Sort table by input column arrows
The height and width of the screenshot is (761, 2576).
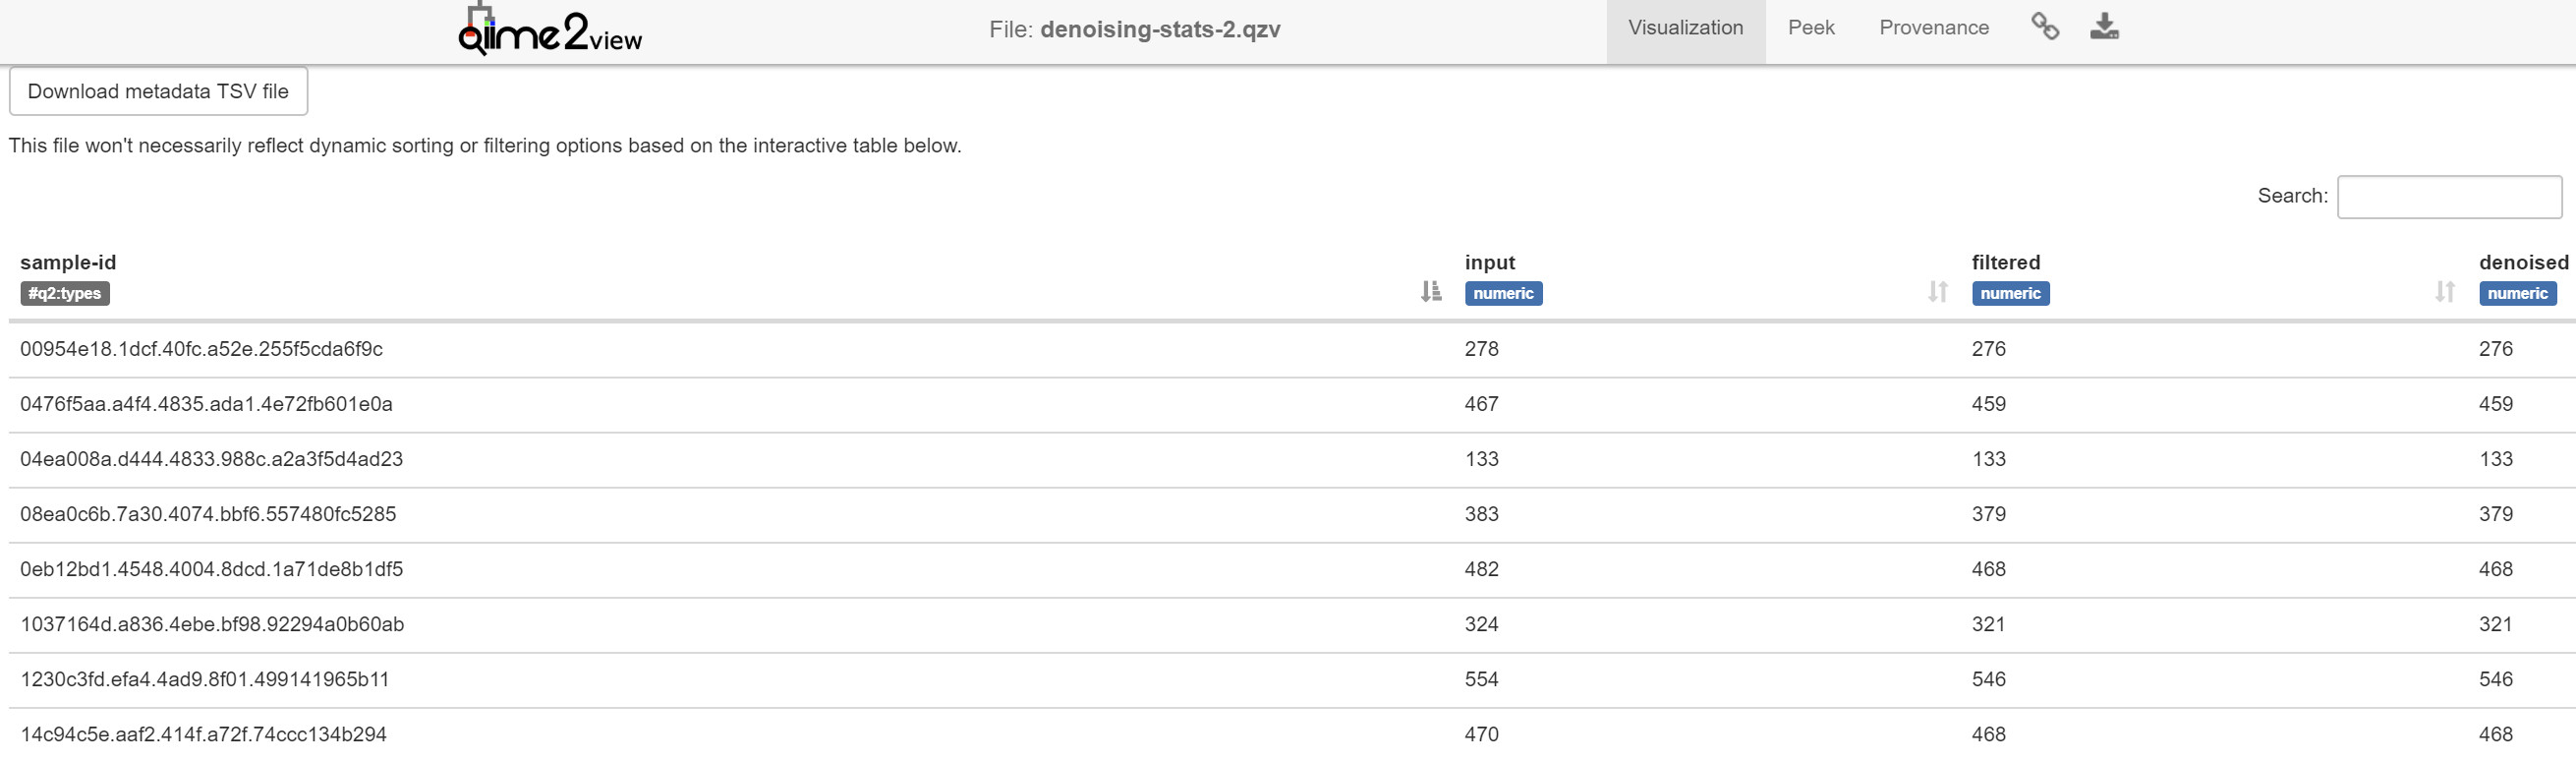pyautogui.click(x=1938, y=291)
